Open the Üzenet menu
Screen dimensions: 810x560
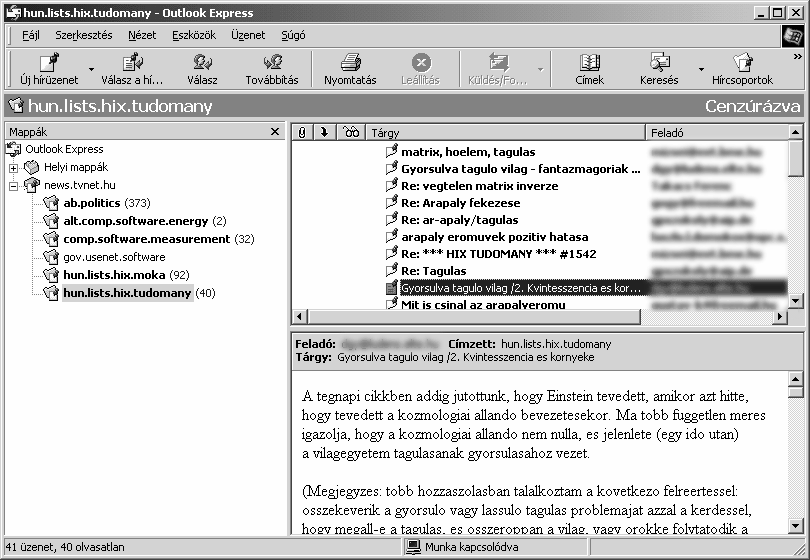(248, 35)
